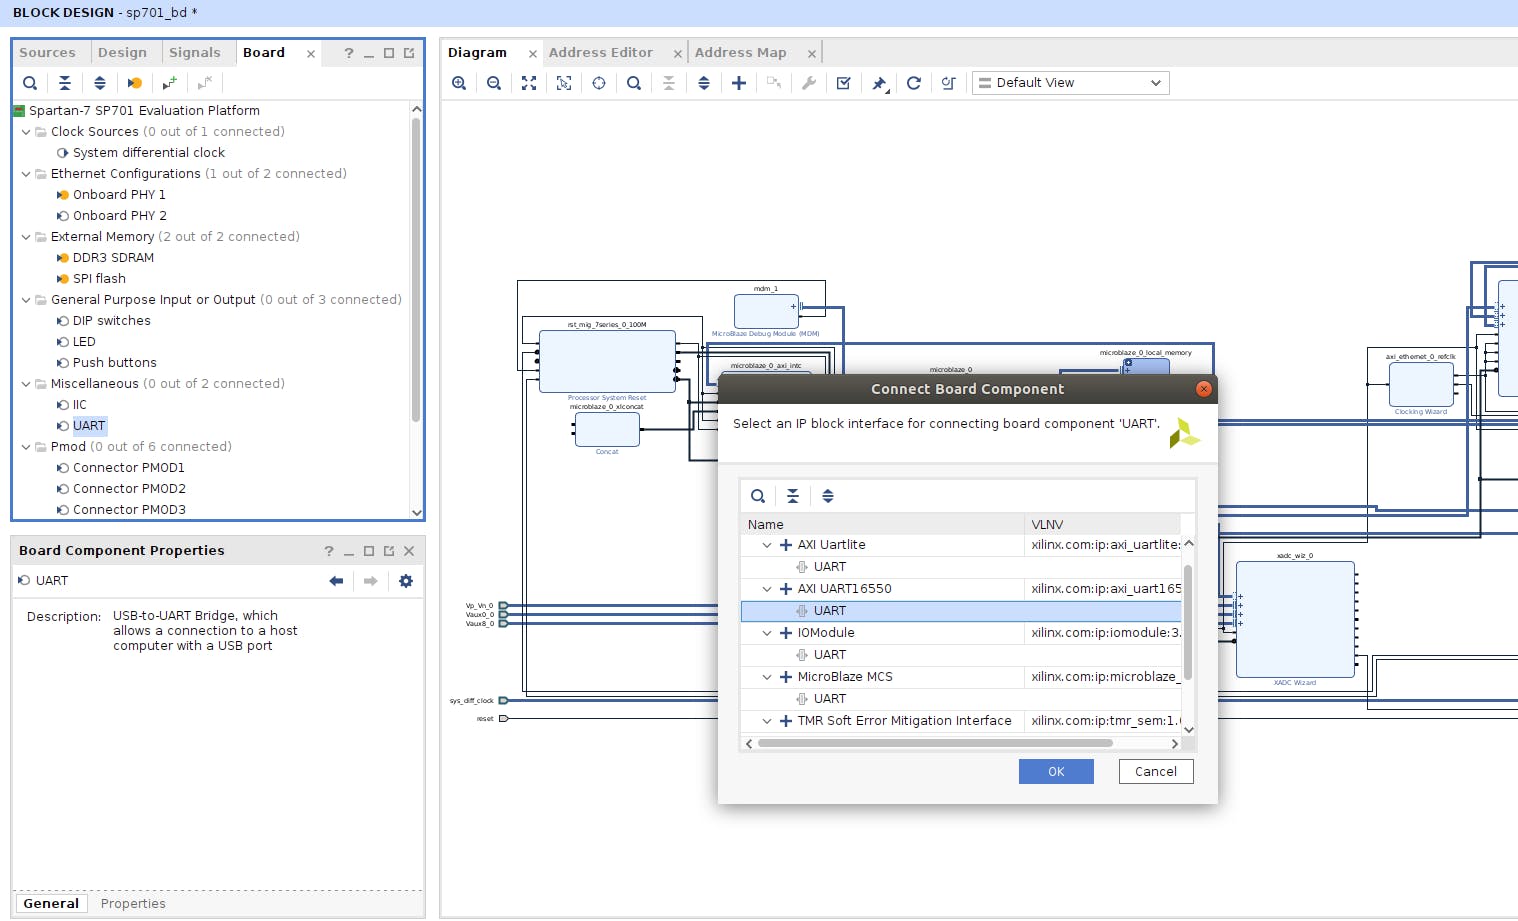The height and width of the screenshot is (921, 1518).
Task: Collapse the MicroBlaze MCS entry in the dialog
Action: pyautogui.click(x=767, y=677)
